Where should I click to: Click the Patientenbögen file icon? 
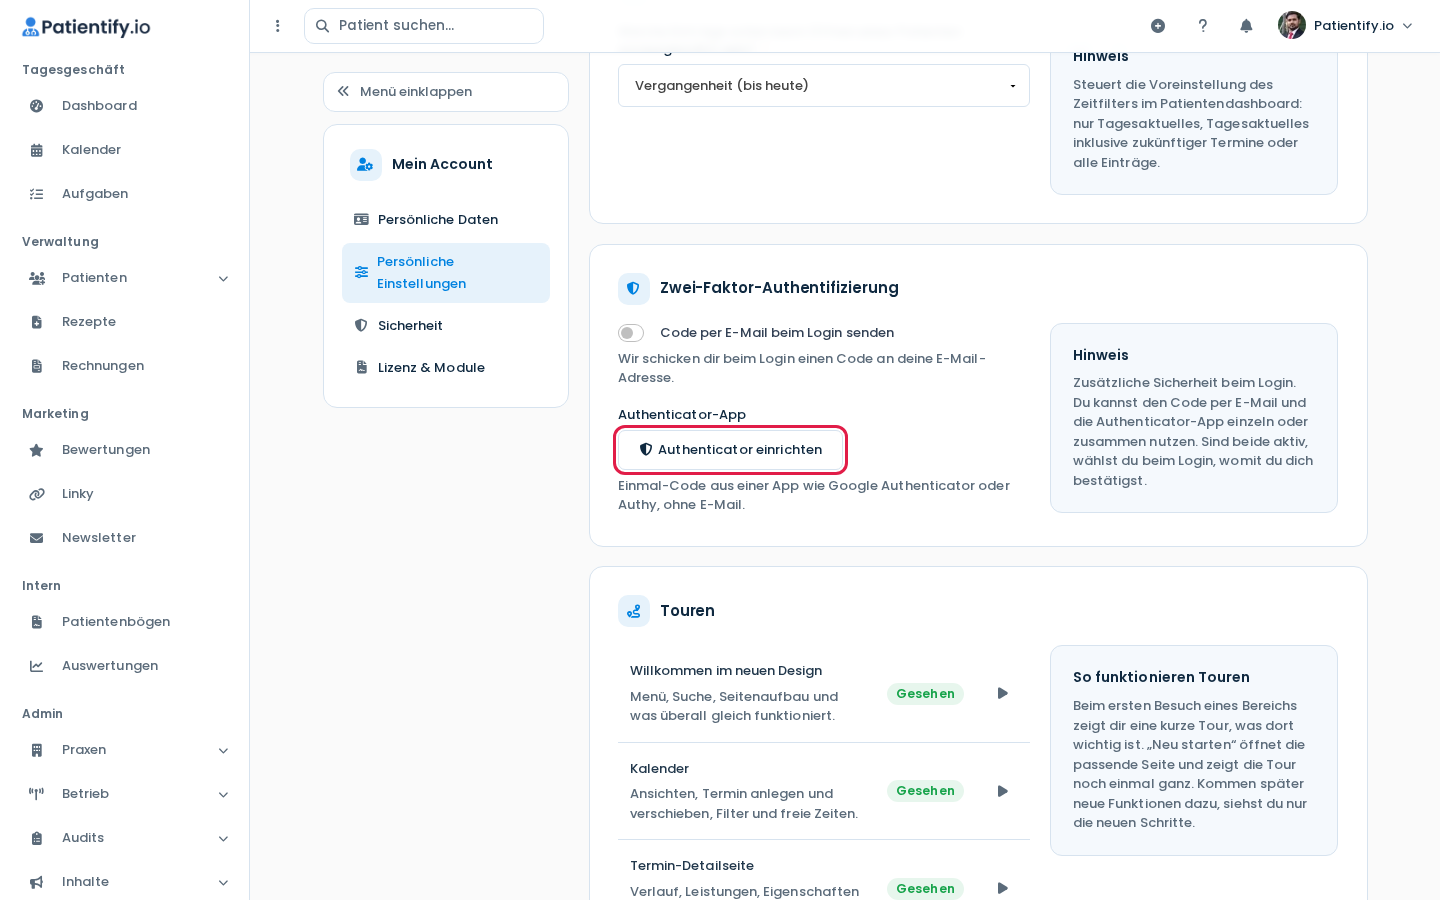click(x=37, y=622)
